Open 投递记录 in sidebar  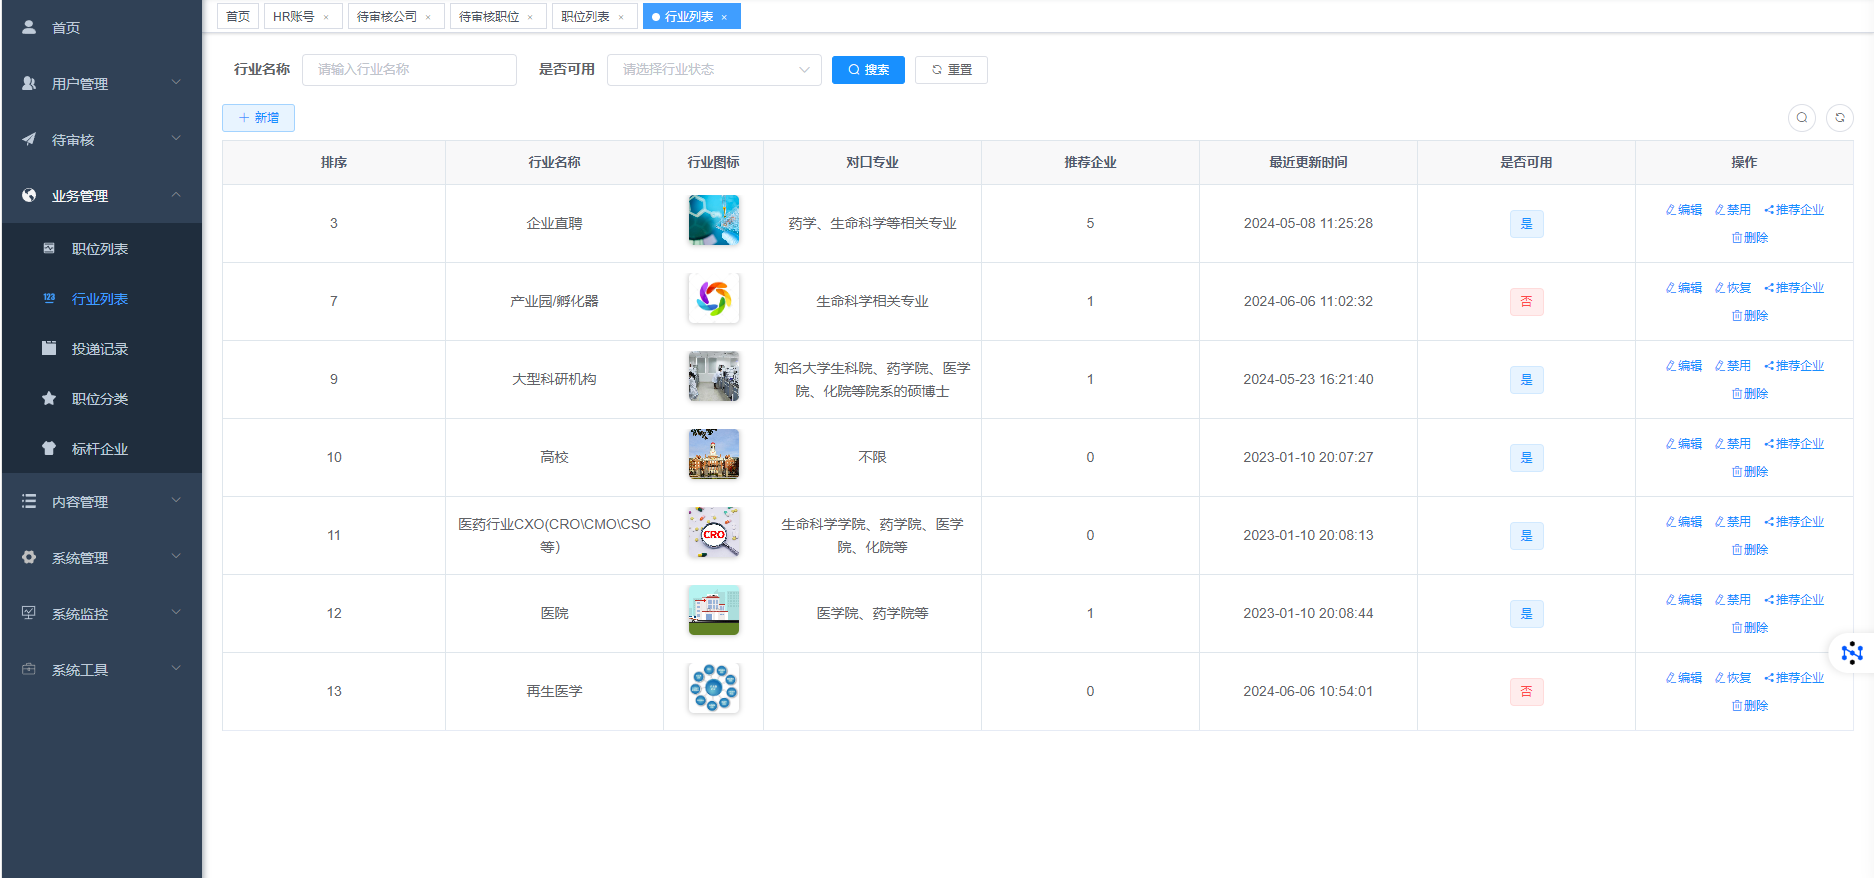99,349
